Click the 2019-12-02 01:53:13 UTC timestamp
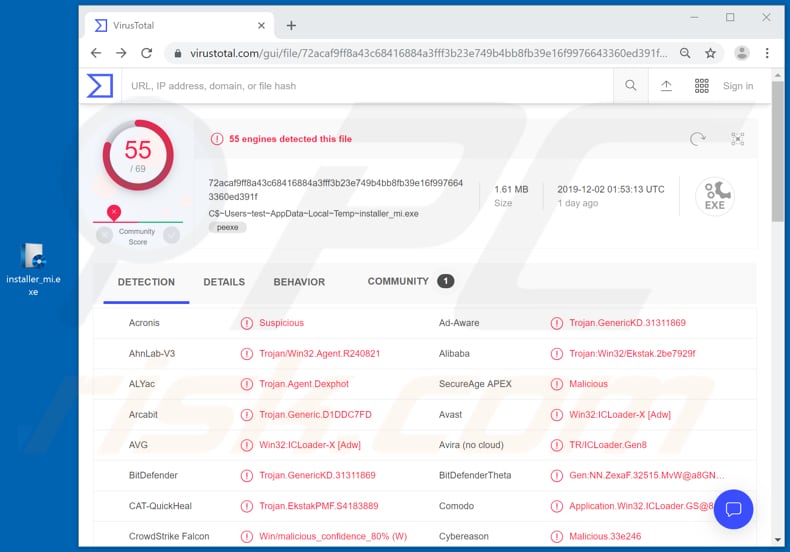Viewport: 790px width, 552px height. pos(611,189)
